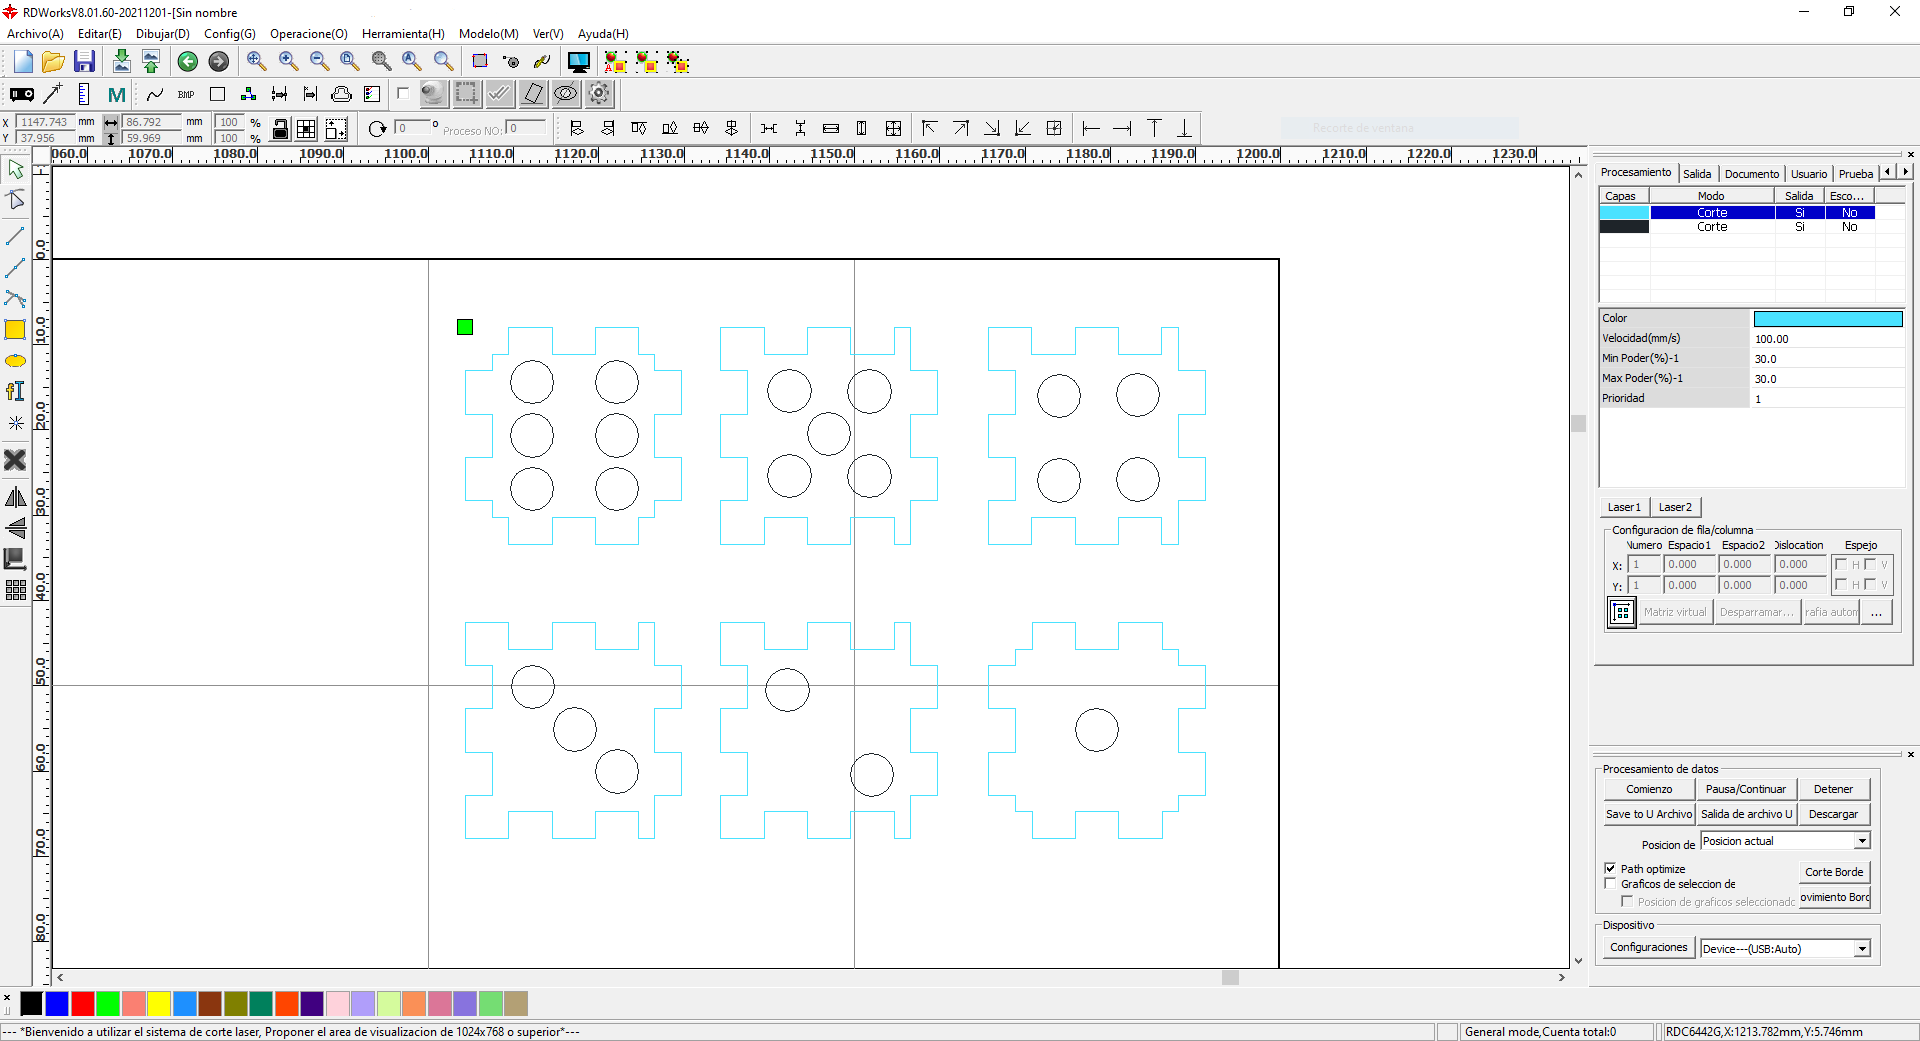Open the array grid tool in left toolbar
The image size is (1920, 1041).
(x=15, y=590)
